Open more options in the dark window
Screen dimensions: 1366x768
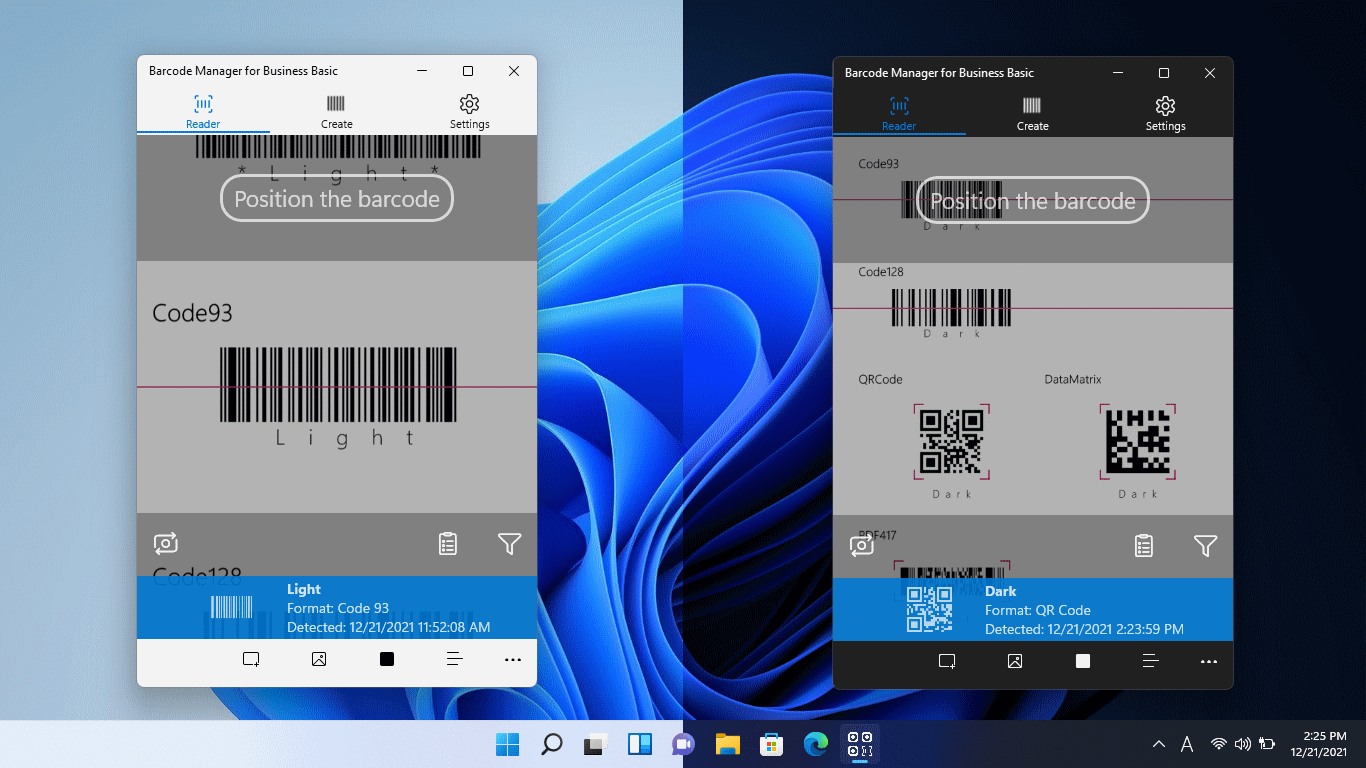[x=1209, y=662]
